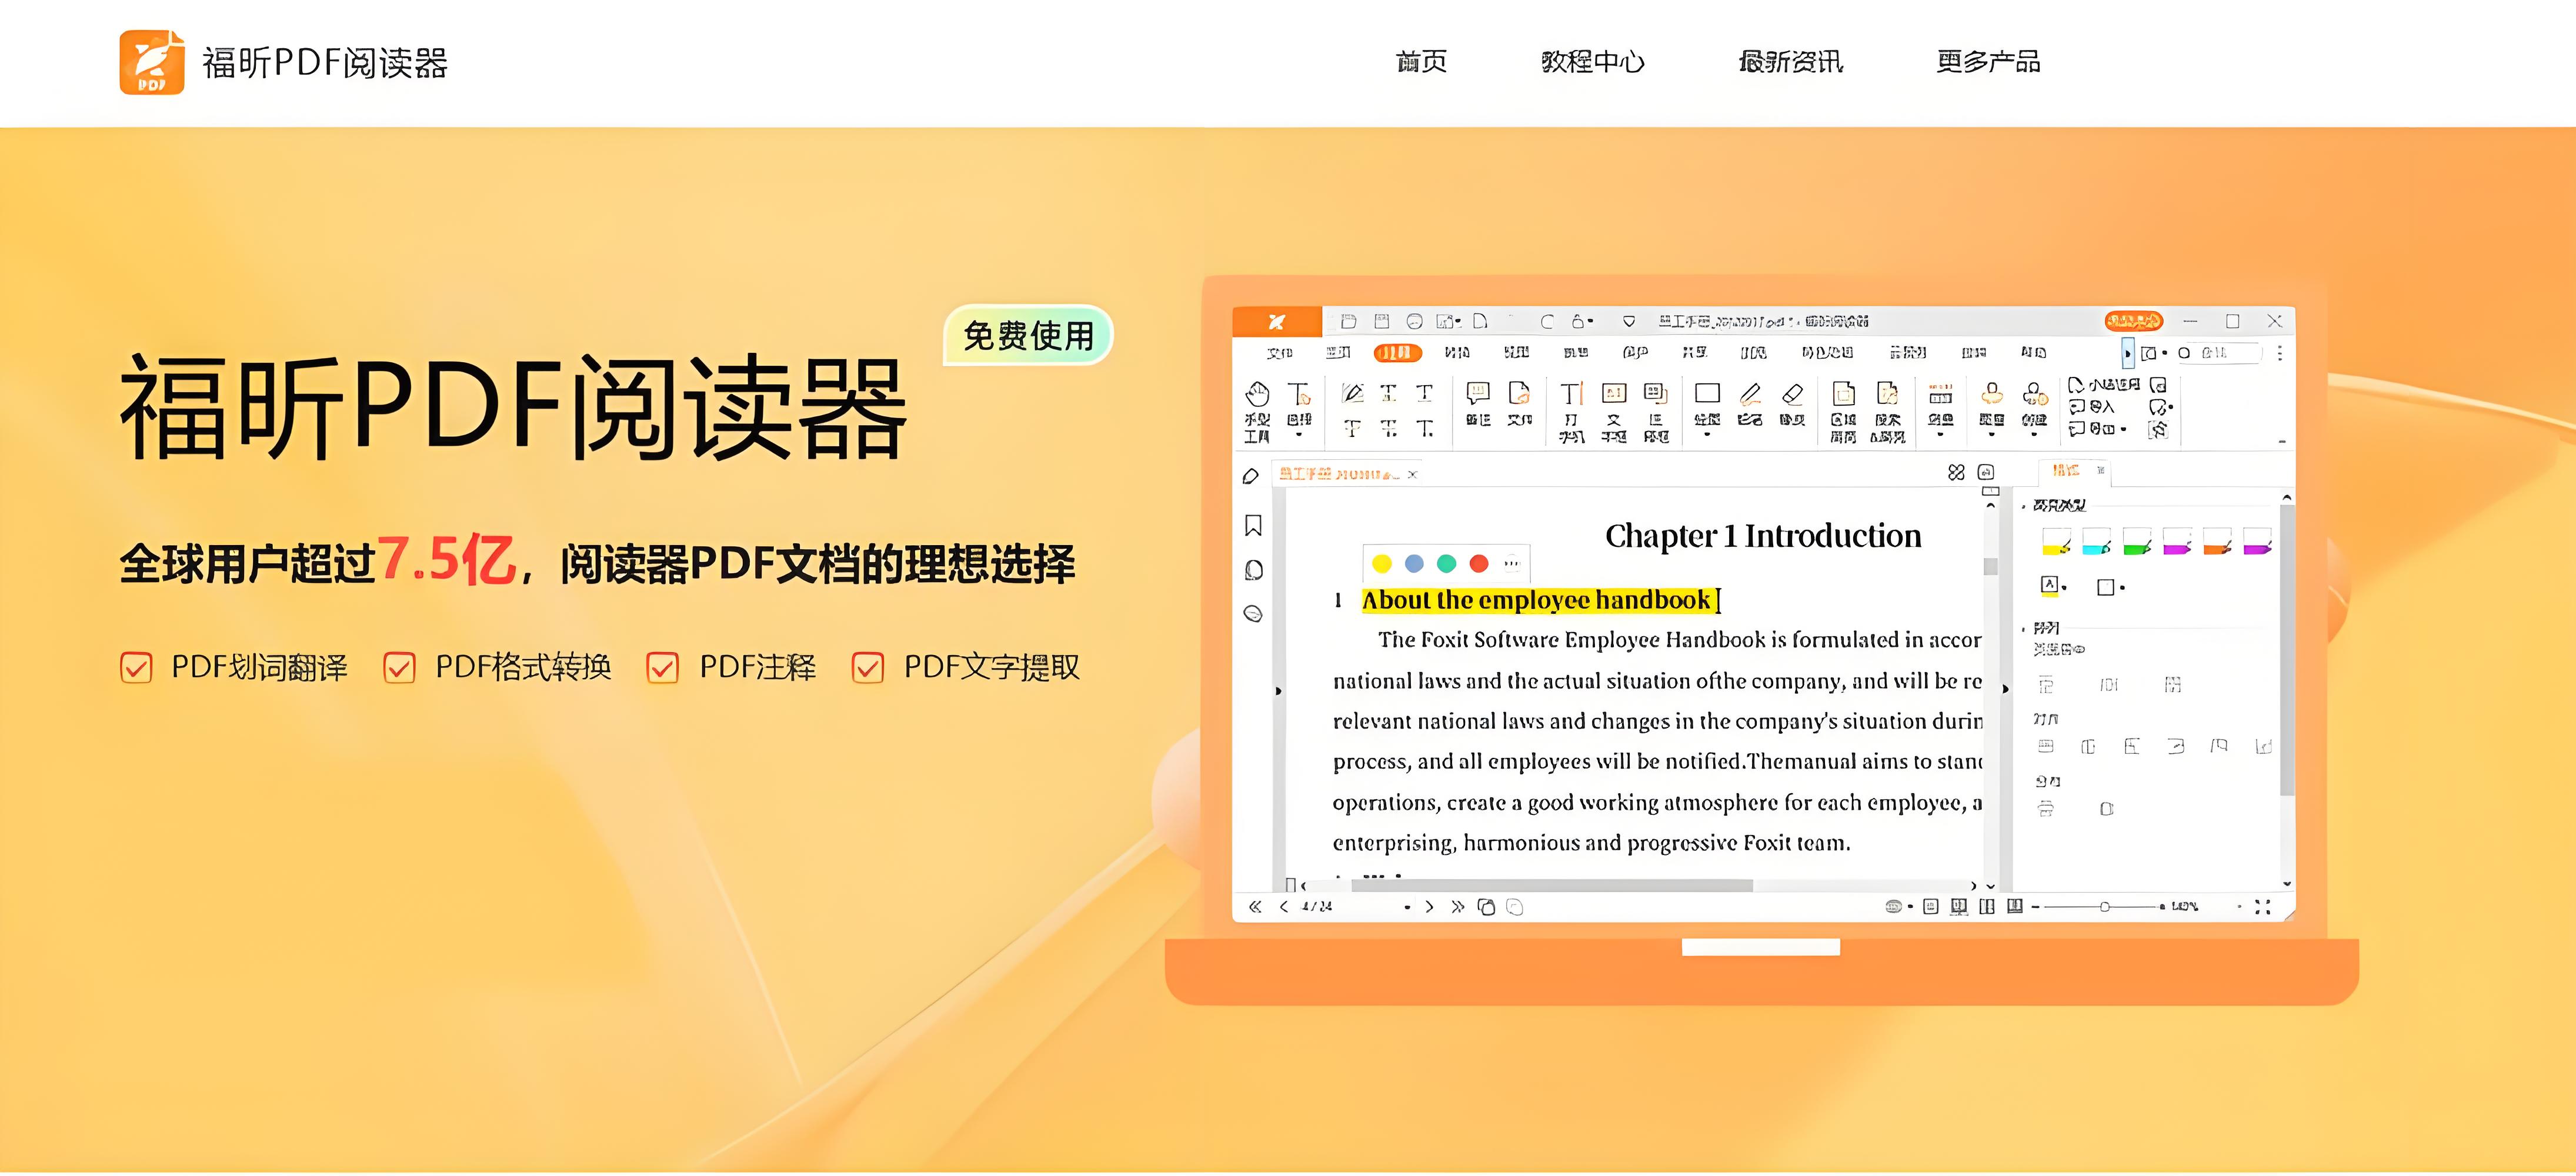Screen dimensions: 2576x1176
Task: Open the page number dropdown arrow
Action: point(1407,908)
